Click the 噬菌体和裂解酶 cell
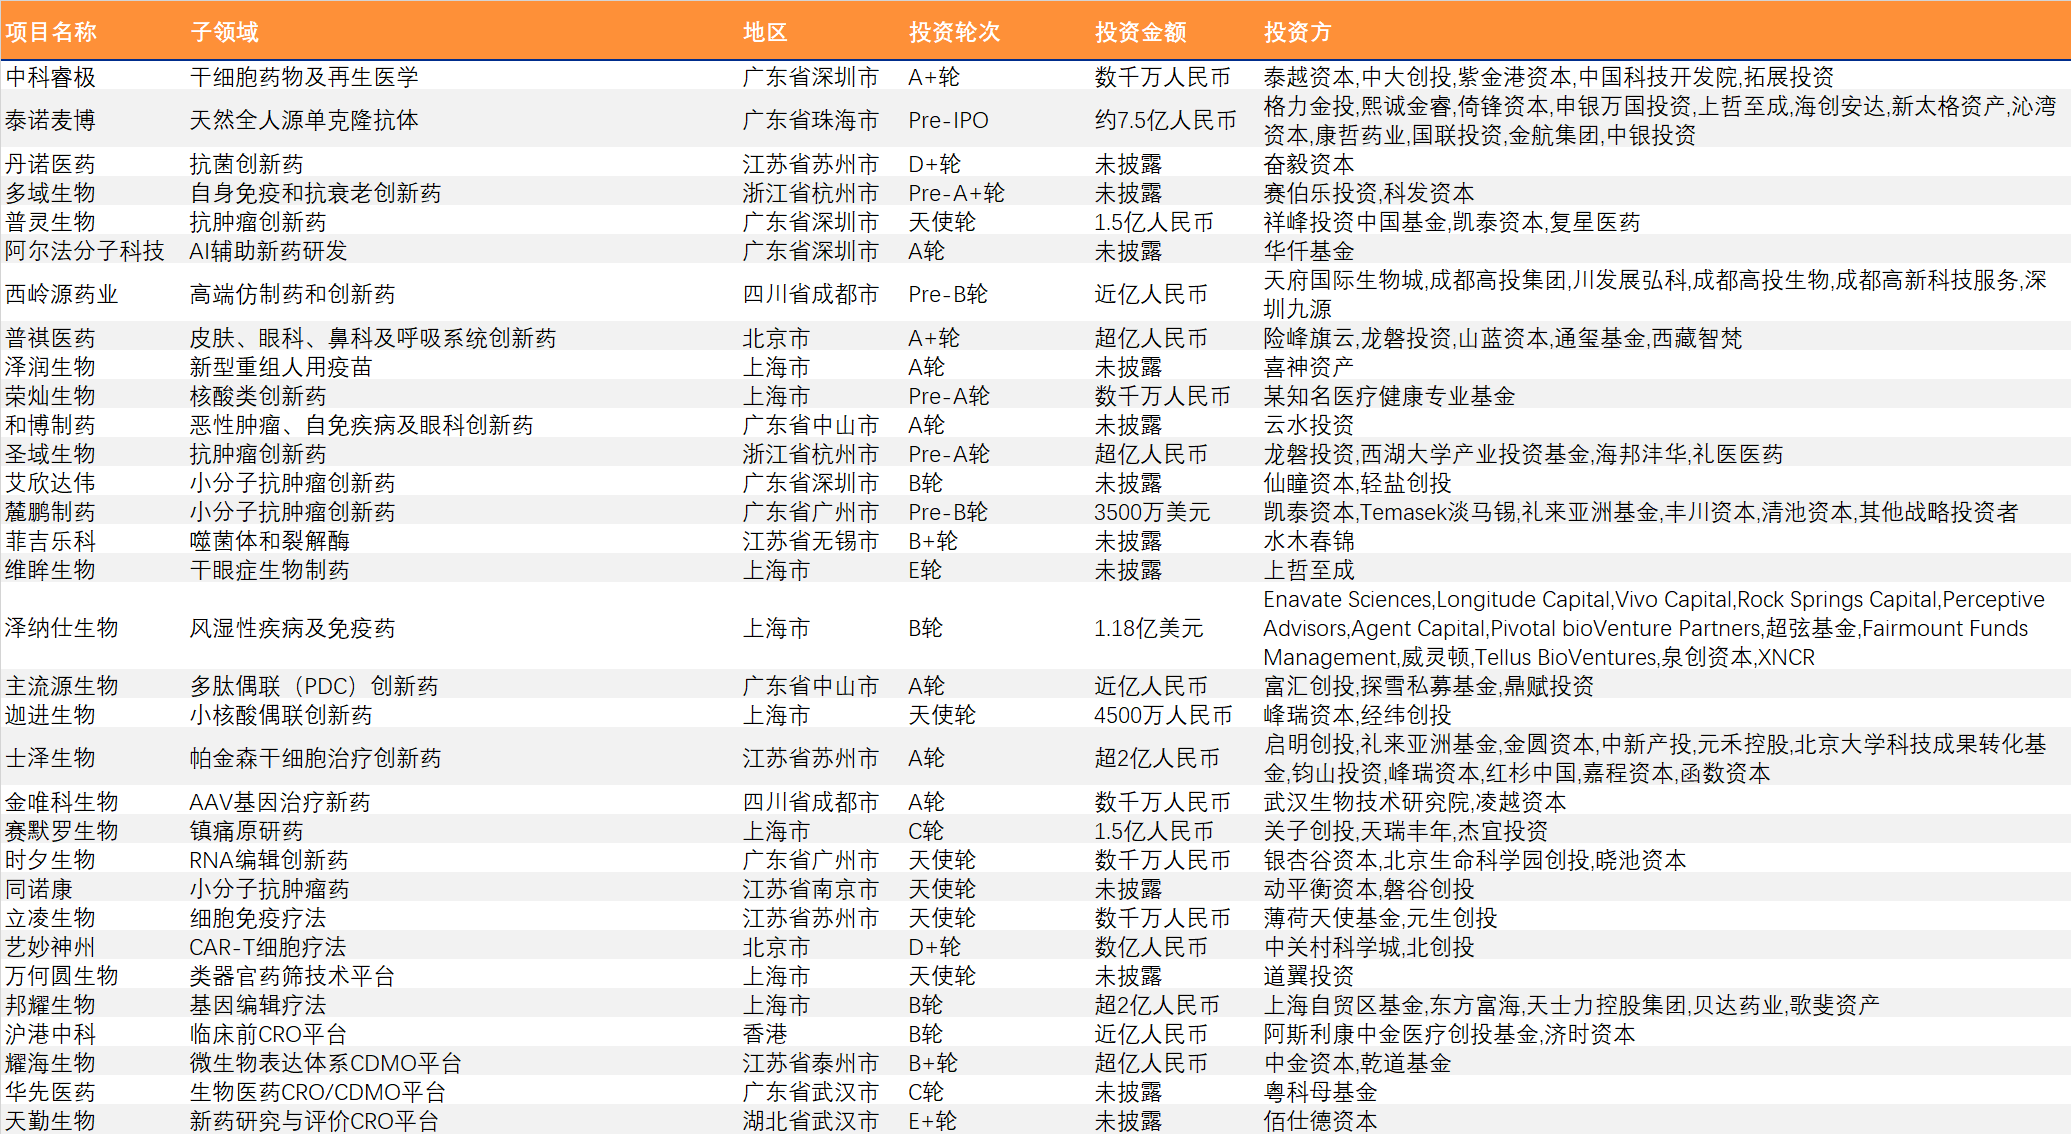The height and width of the screenshot is (1134, 2071). [x=270, y=541]
